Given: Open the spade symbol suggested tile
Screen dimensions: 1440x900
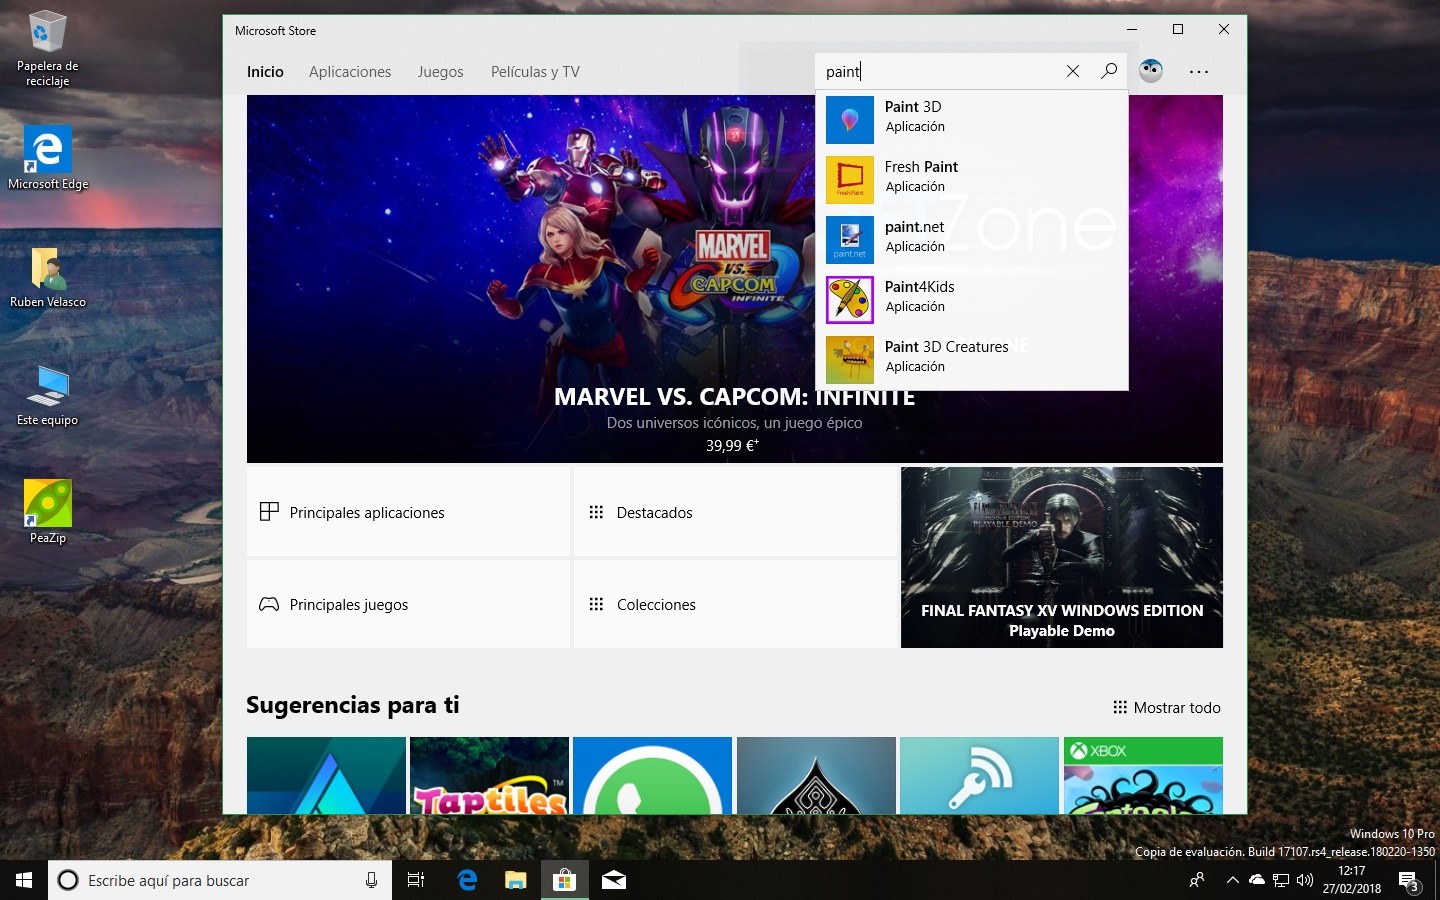Looking at the screenshot, I should [x=816, y=775].
